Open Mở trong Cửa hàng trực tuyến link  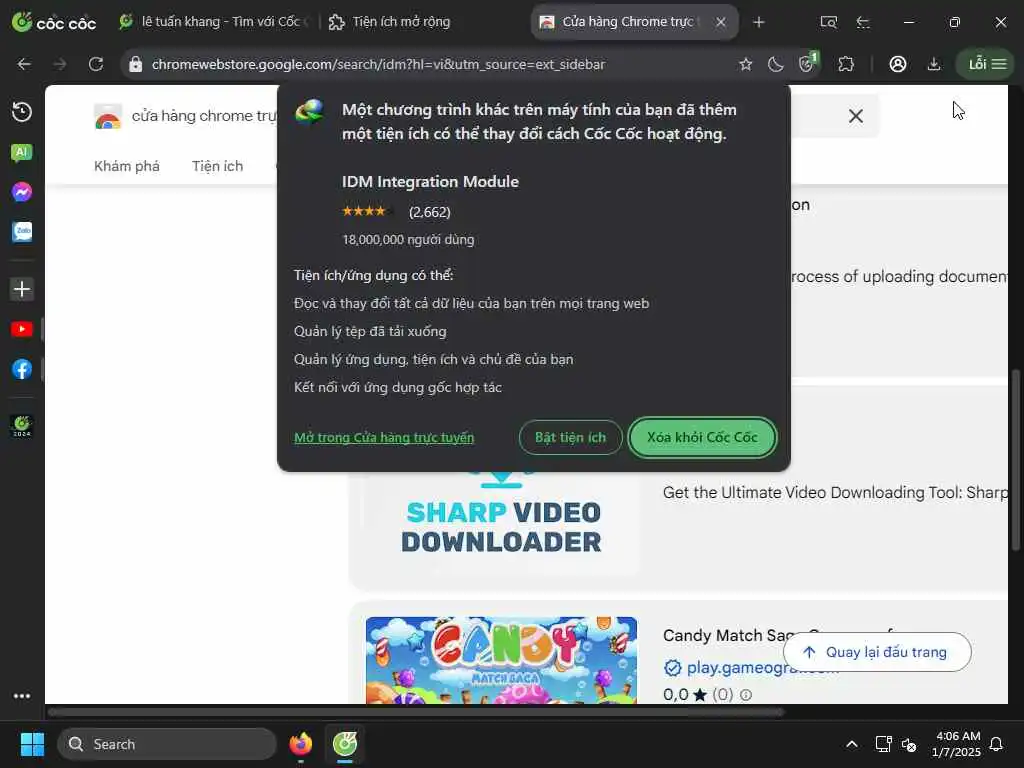pyautogui.click(x=384, y=438)
